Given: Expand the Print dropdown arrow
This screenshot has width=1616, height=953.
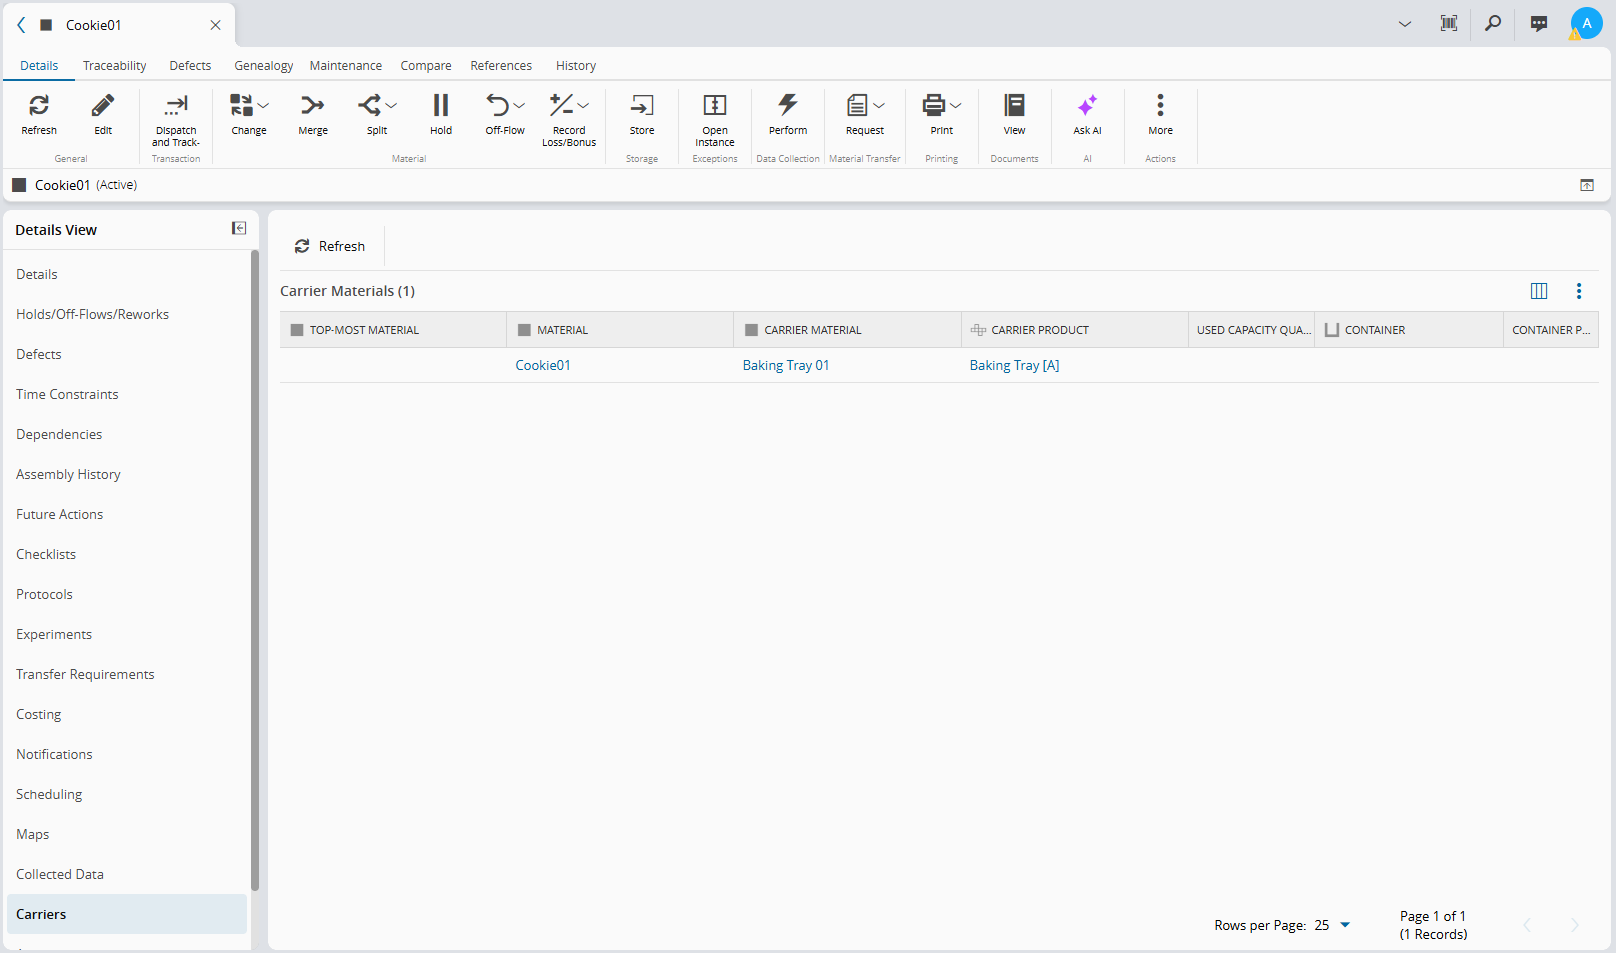Looking at the screenshot, I should [956, 105].
